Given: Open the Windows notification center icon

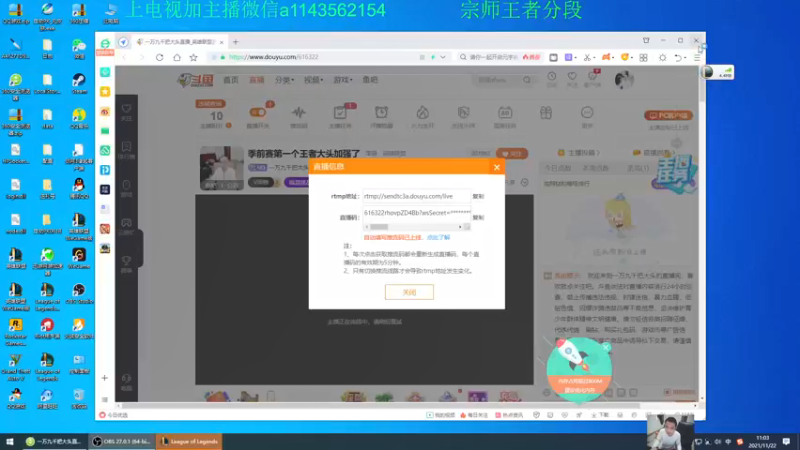Looking at the screenshot, I should (x=786, y=441).
